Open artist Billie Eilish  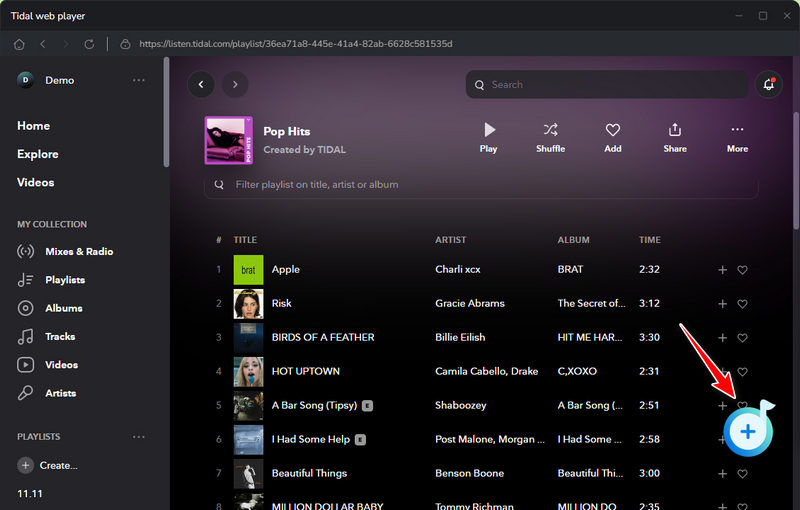[x=460, y=337]
